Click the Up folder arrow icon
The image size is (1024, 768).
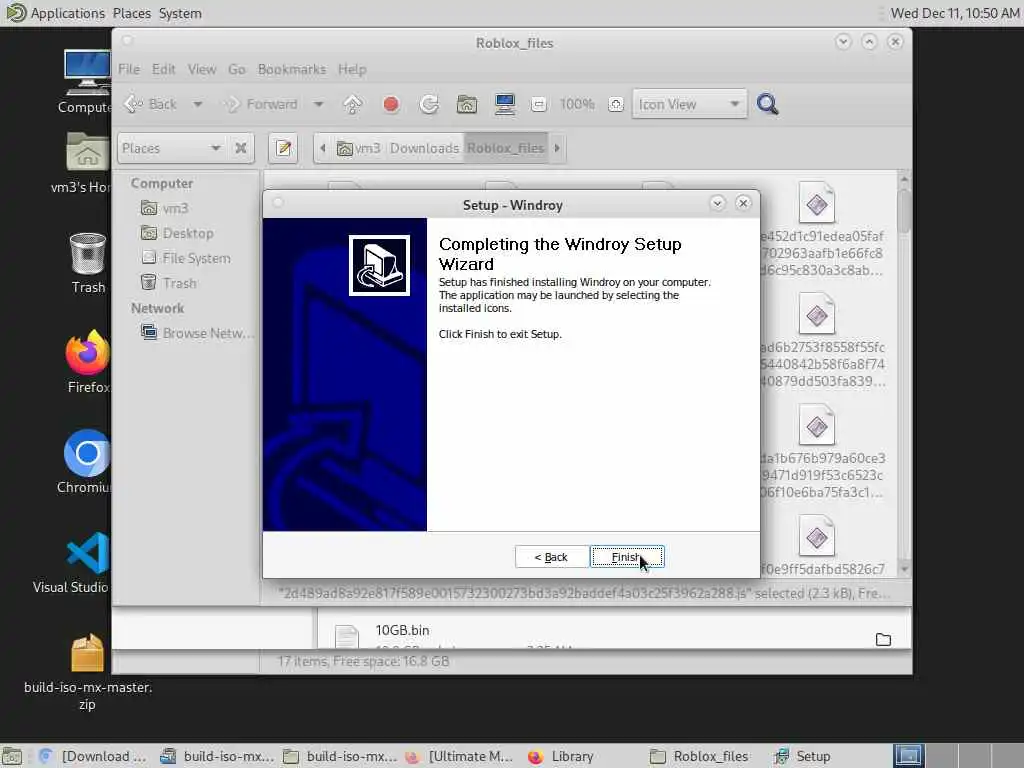point(353,104)
